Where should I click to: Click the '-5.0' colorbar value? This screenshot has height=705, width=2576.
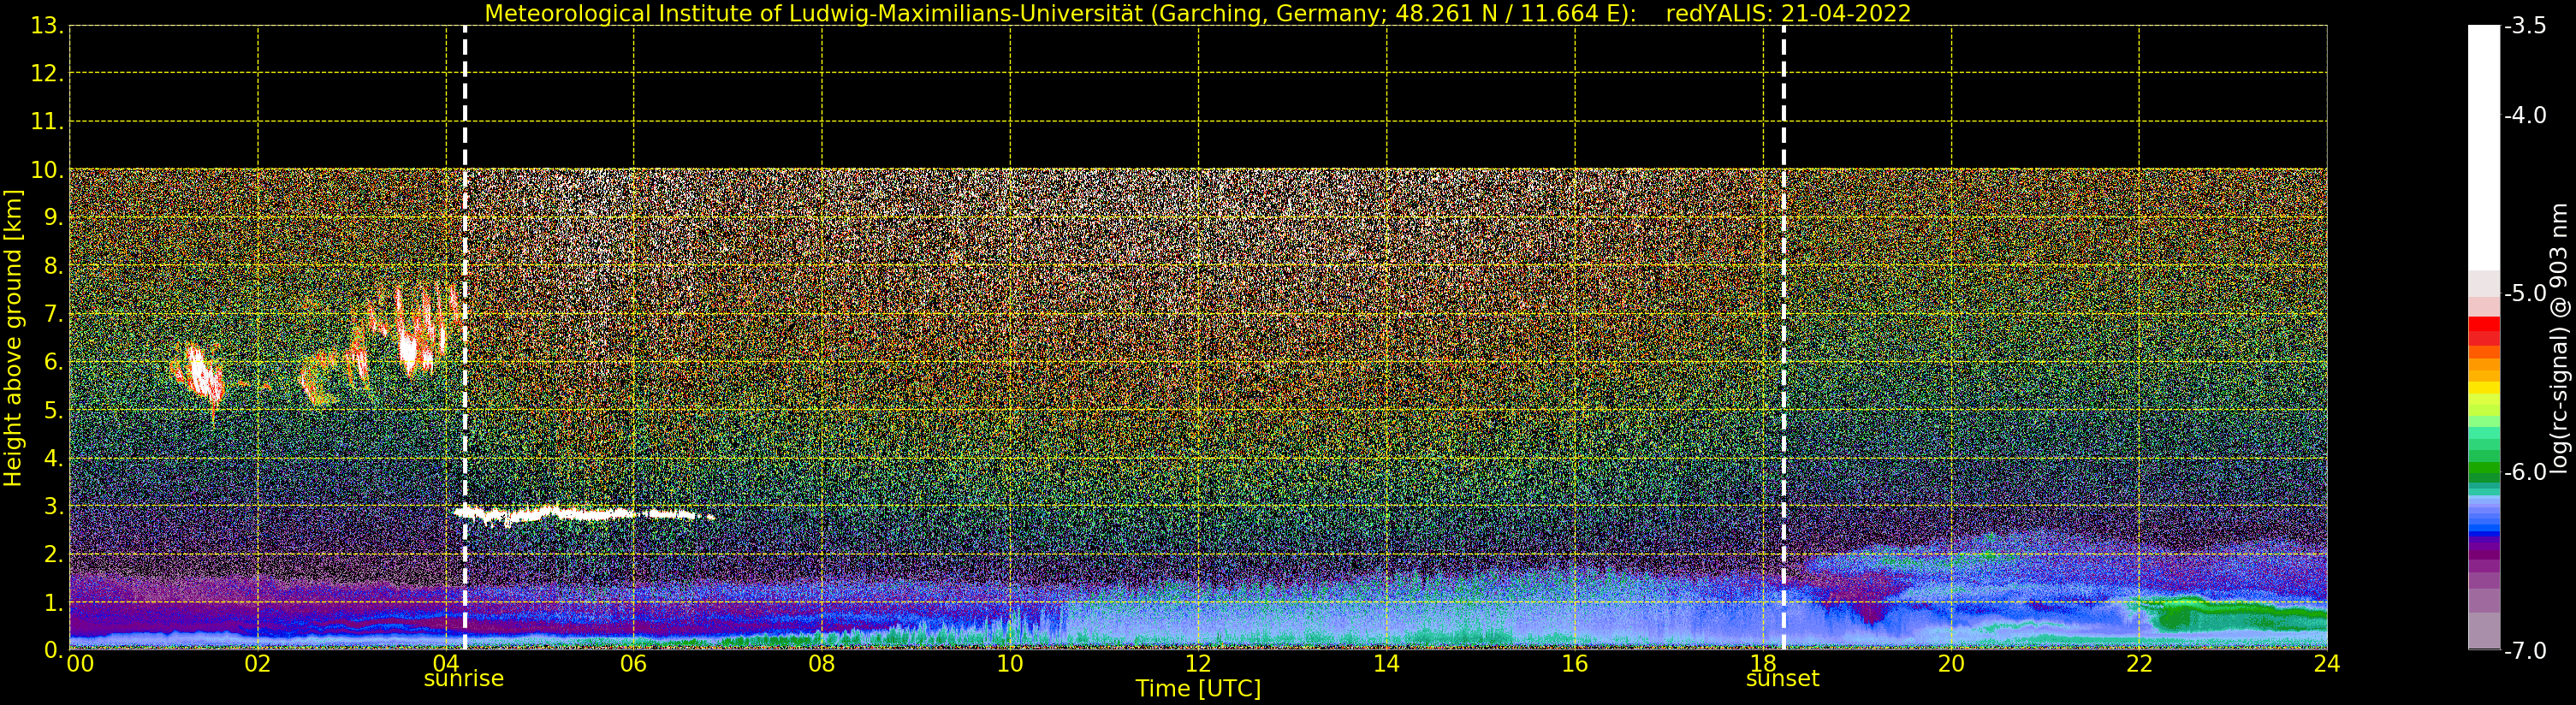point(2525,293)
